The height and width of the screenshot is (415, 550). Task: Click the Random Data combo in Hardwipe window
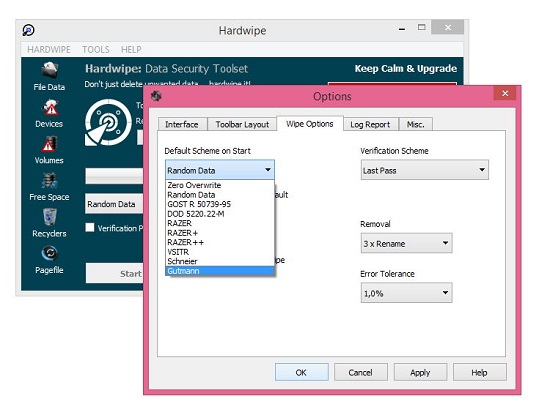pos(114,204)
